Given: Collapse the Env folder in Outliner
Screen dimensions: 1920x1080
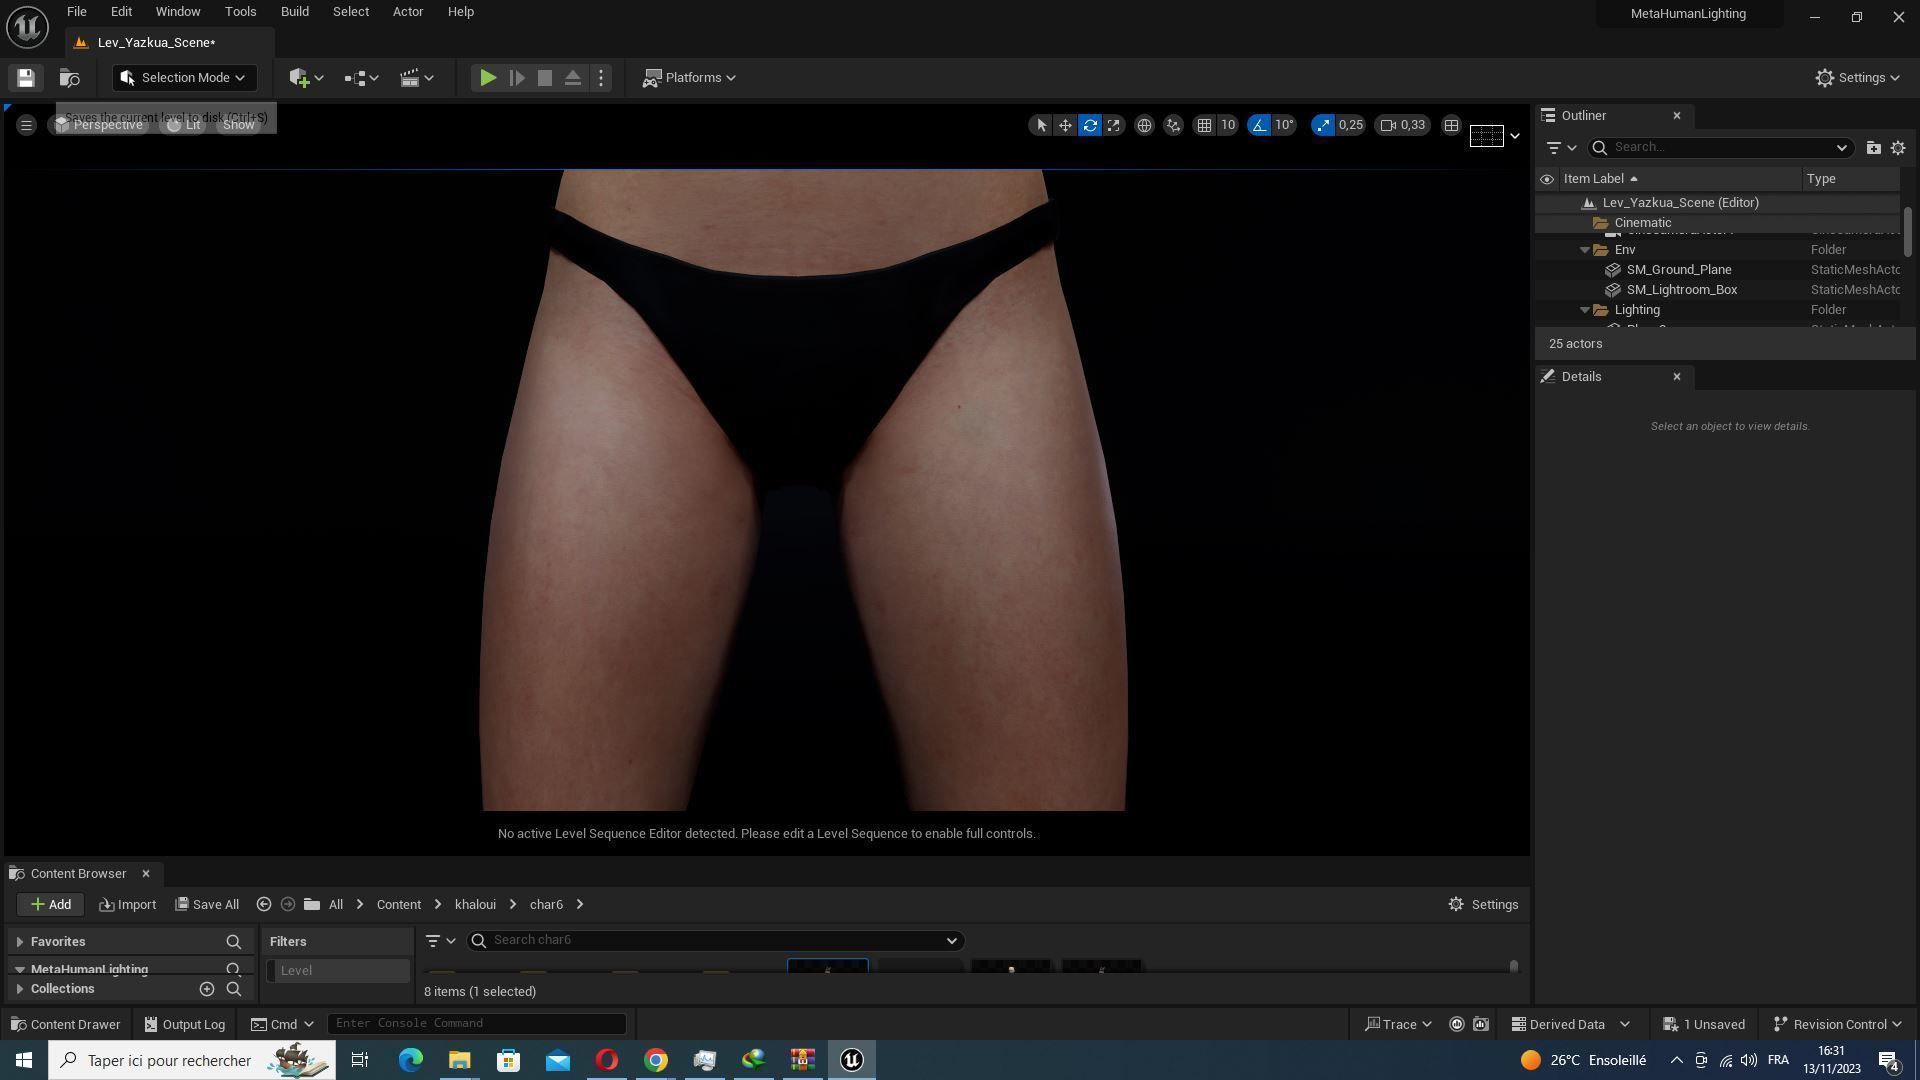Looking at the screenshot, I should [x=1585, y=250].
